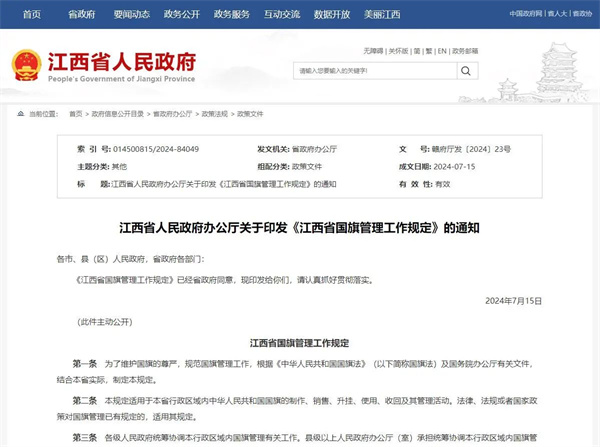Click the home icon beside 当前位置
600x447 pixels.
(21, 114)
